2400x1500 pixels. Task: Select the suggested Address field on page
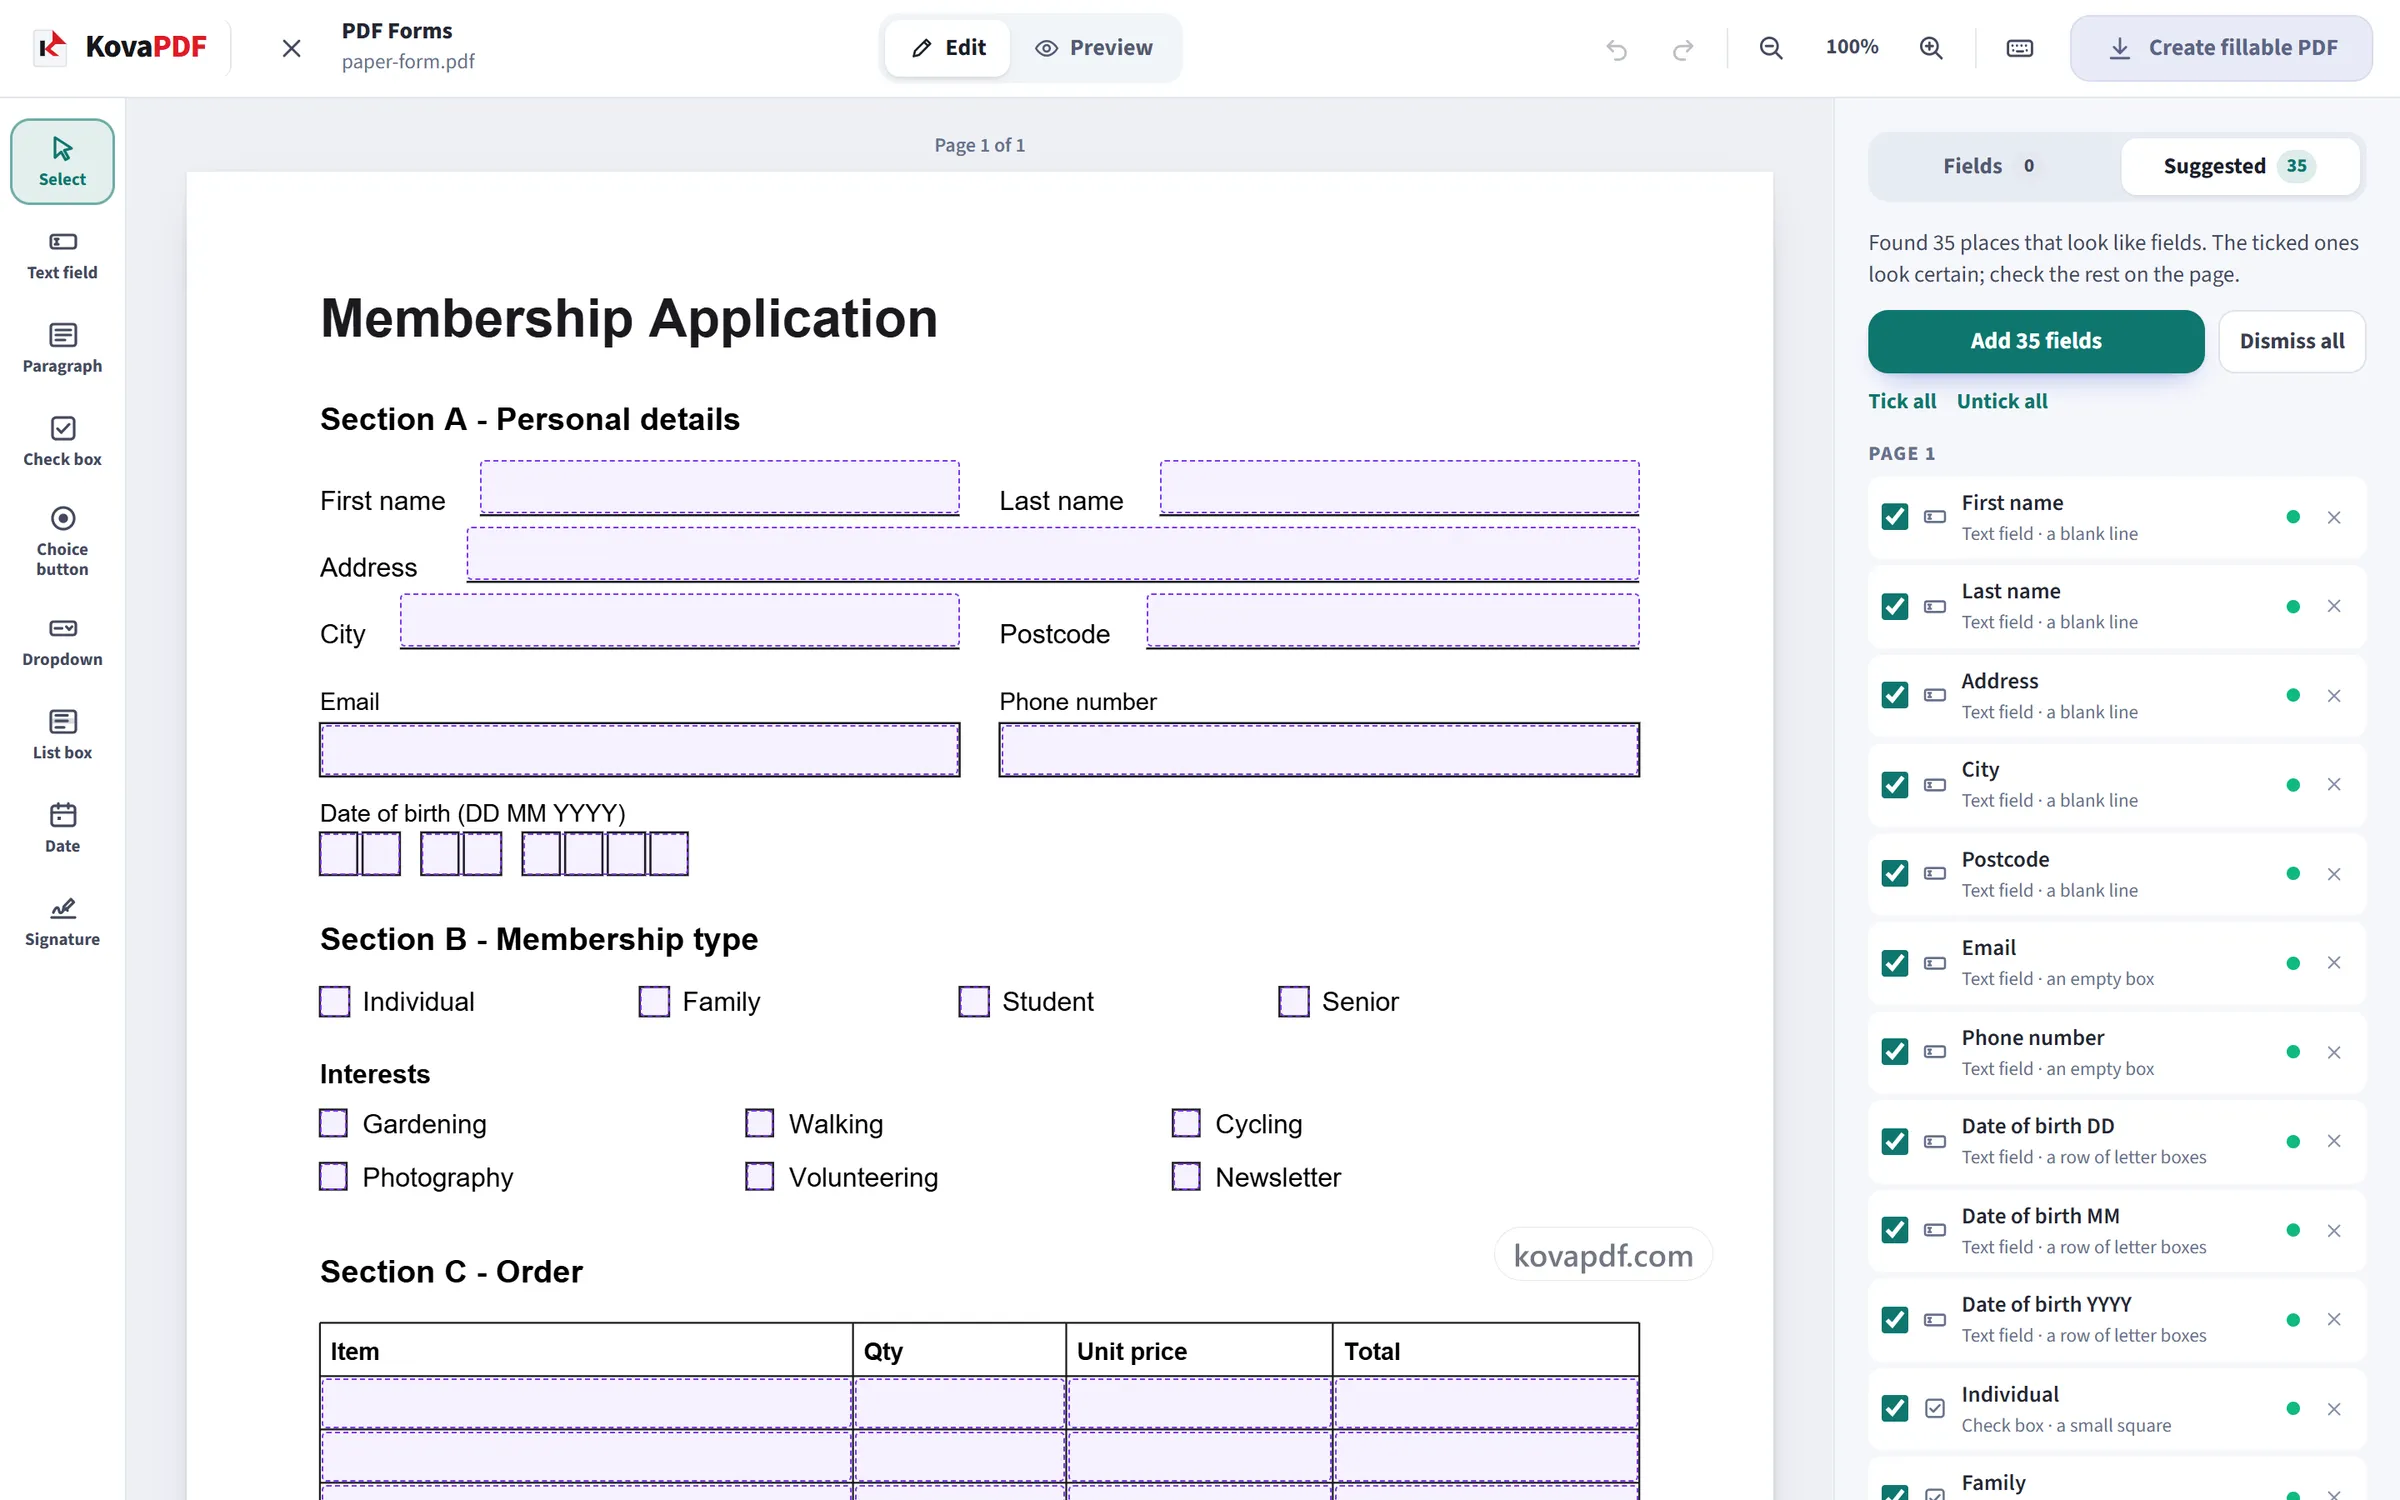coord(1053,554)
